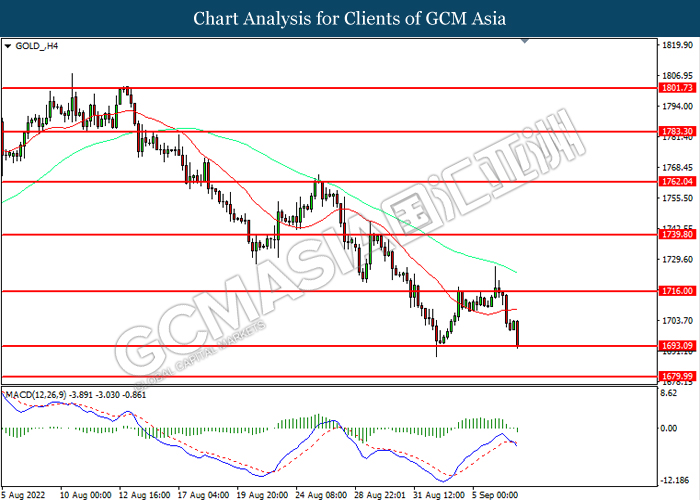
Task: Select the 1693.09 support level label
Action: point(678,346)
